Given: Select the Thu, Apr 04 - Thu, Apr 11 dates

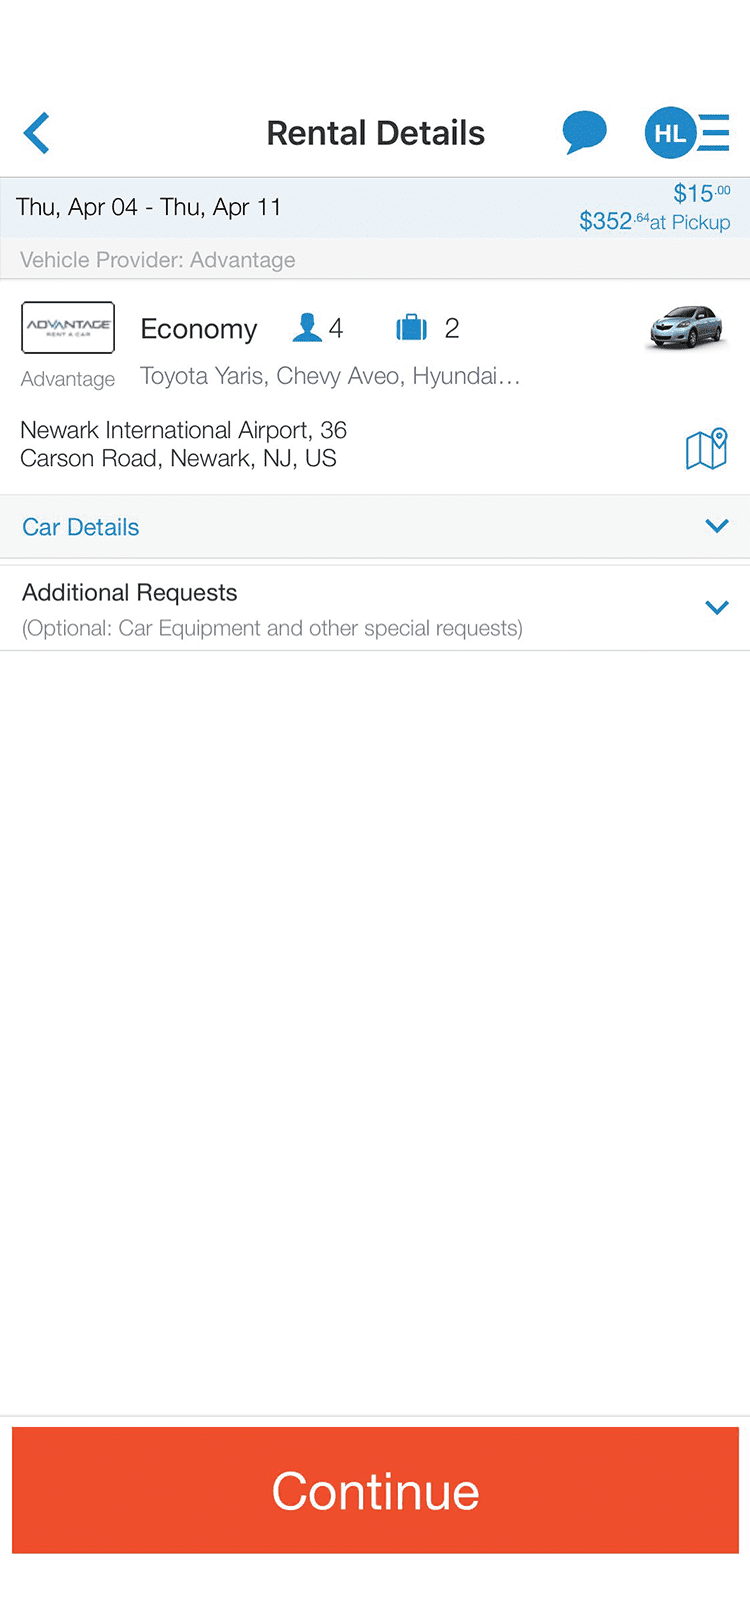Looking at the screenshot, I should click(x=149, y=207).
